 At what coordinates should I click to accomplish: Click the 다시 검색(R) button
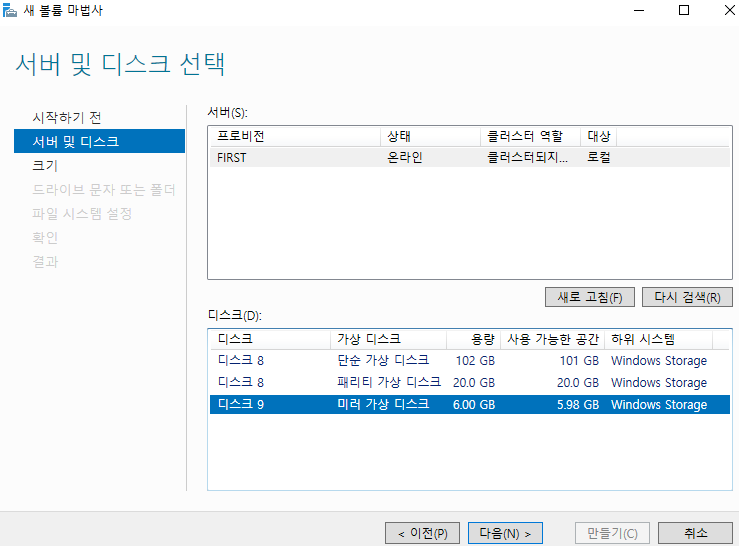coord(687,297)
